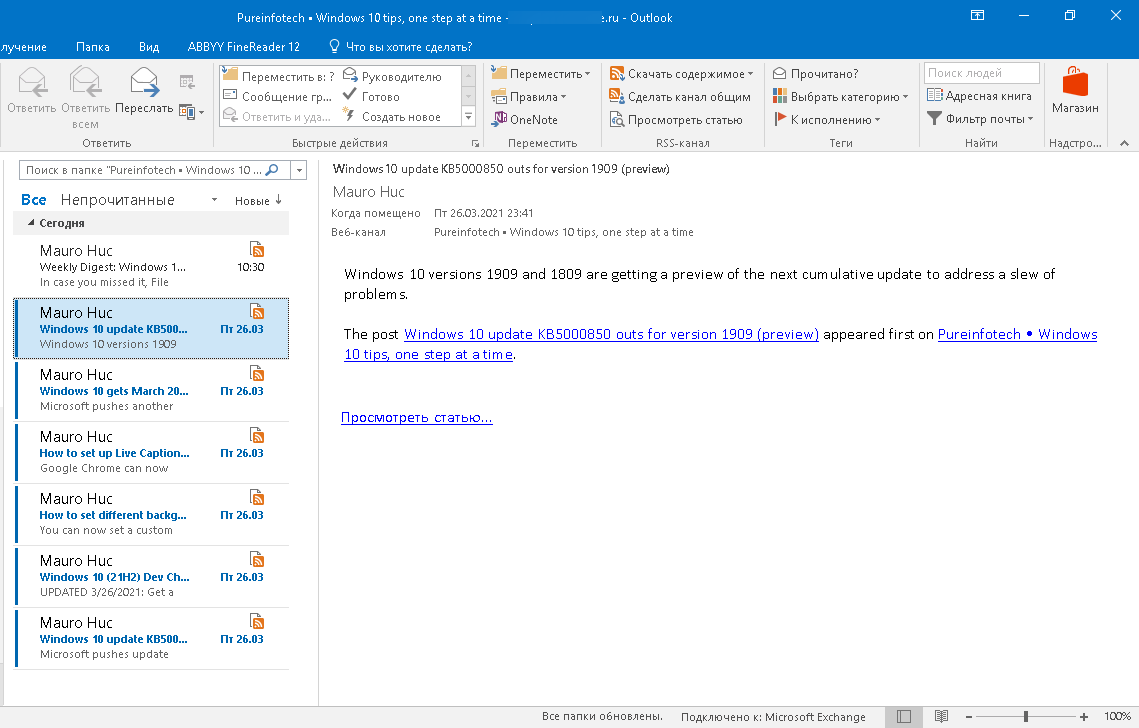Click the meeting reply icon beside Переслать
Screen dimensions: 1139x728
(x=187, y=83)
